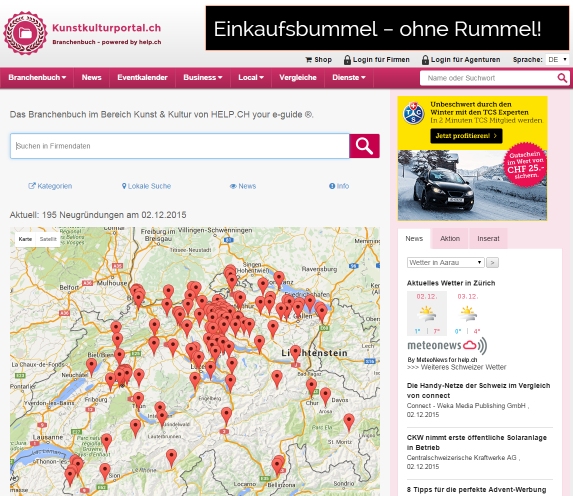Screen dimensions: 573x496
Task: Open Handy-Netze der Schweiz news article
Action: [478, 390]
